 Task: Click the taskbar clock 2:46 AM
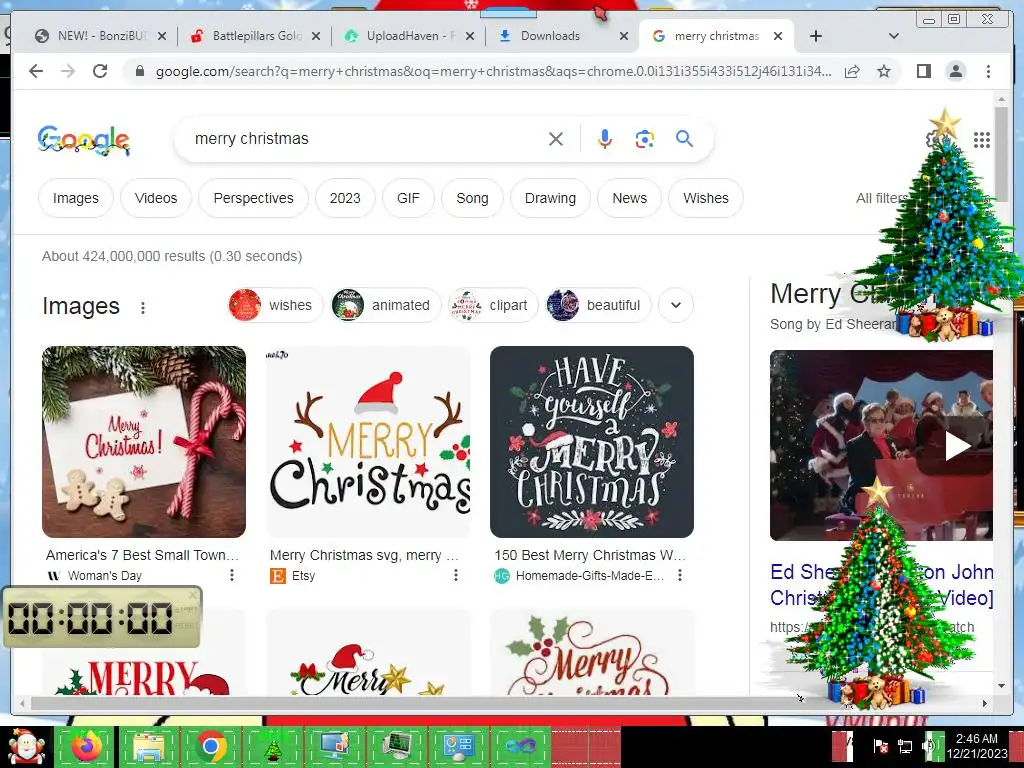pyautogui.click(x=977, y=739)
